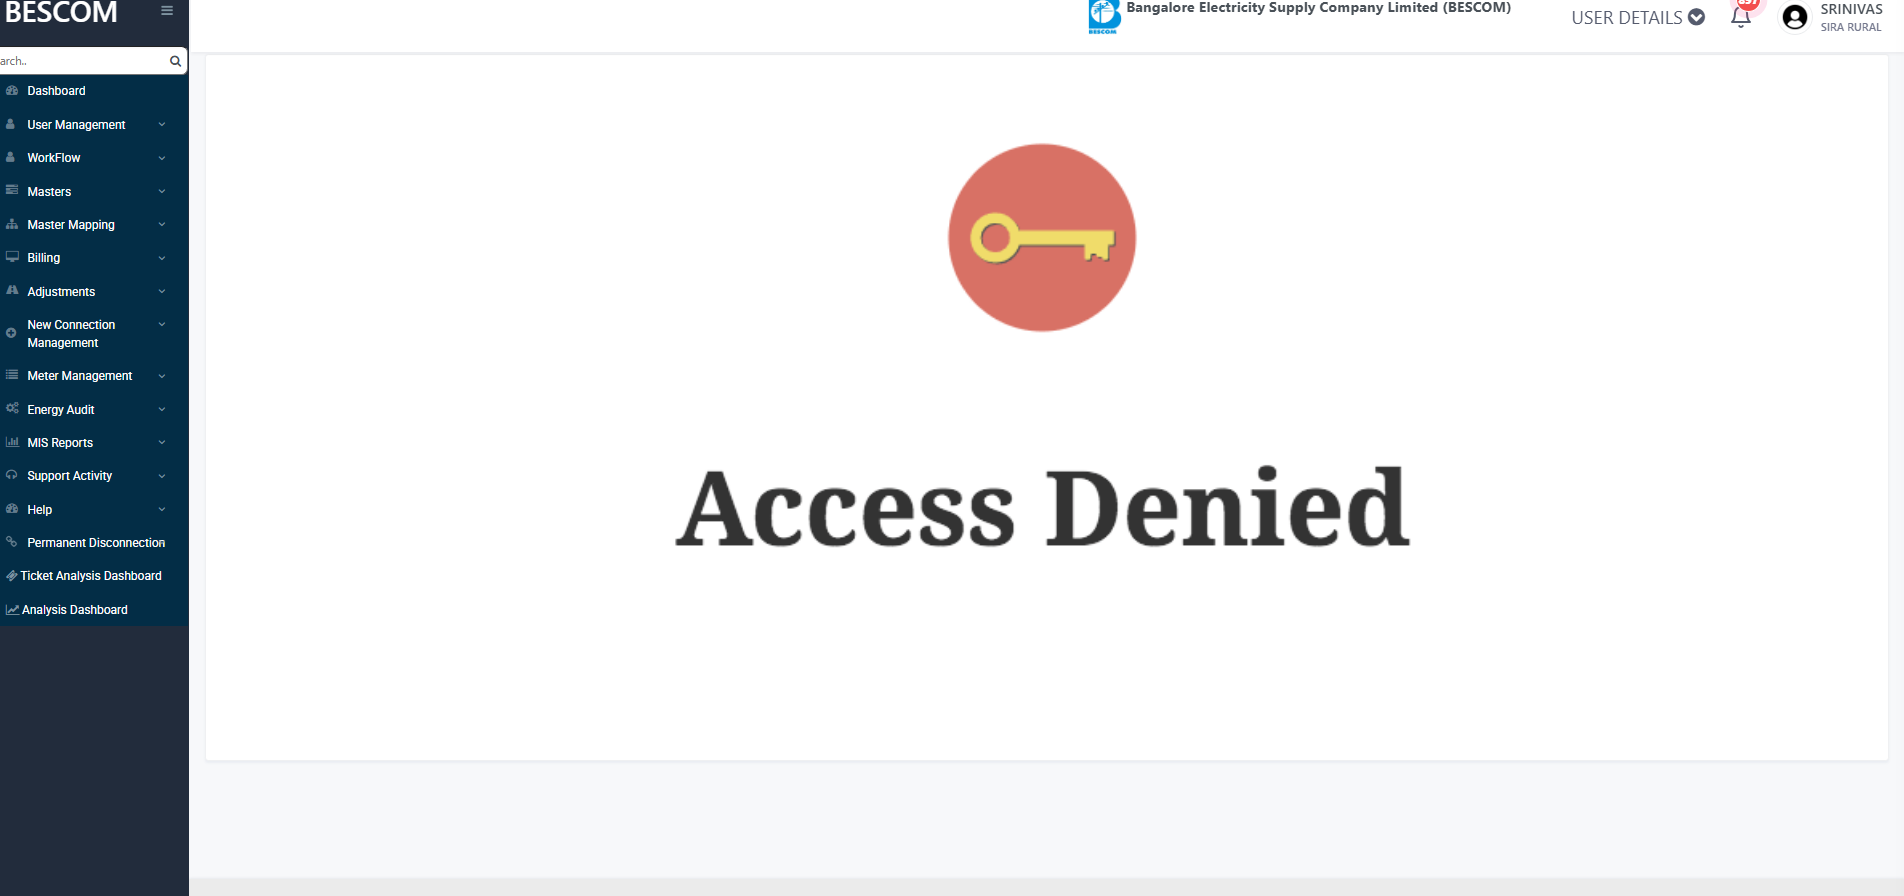Expand the User Management chevron
1904x896 pixels.
point(162,125)
